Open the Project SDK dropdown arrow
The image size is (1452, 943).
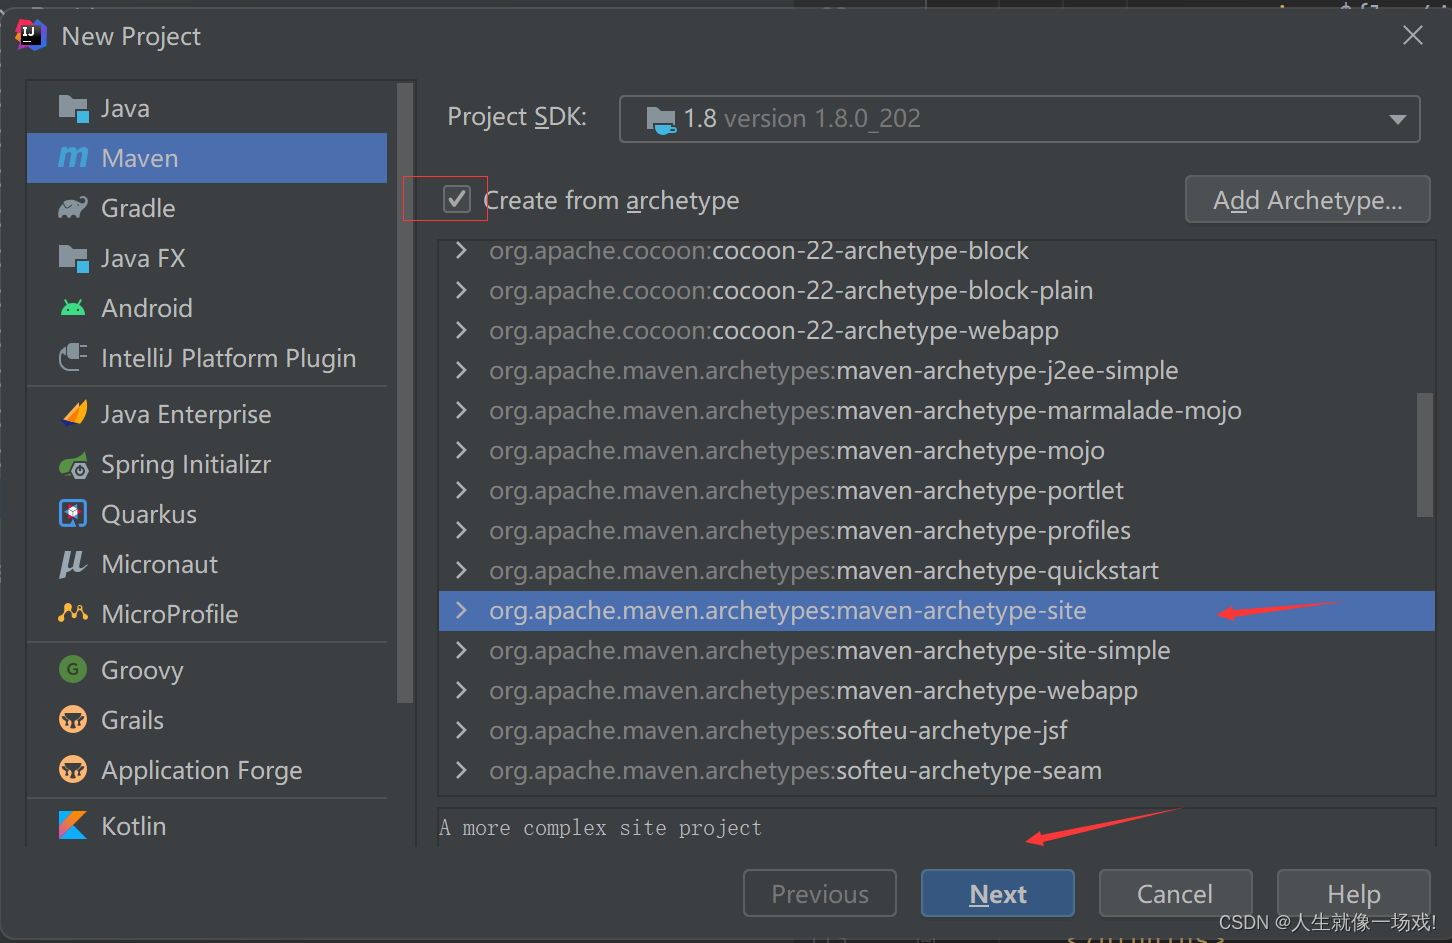tap(1398, 119)
